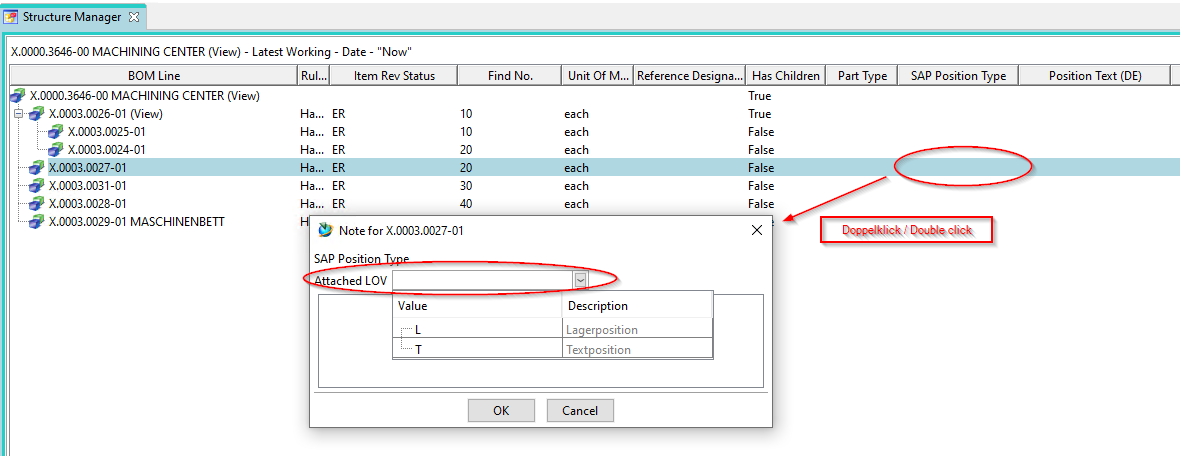Click the note dialog title icon
The width and height of the screenshot is (1180, 456).
(324, 230)
